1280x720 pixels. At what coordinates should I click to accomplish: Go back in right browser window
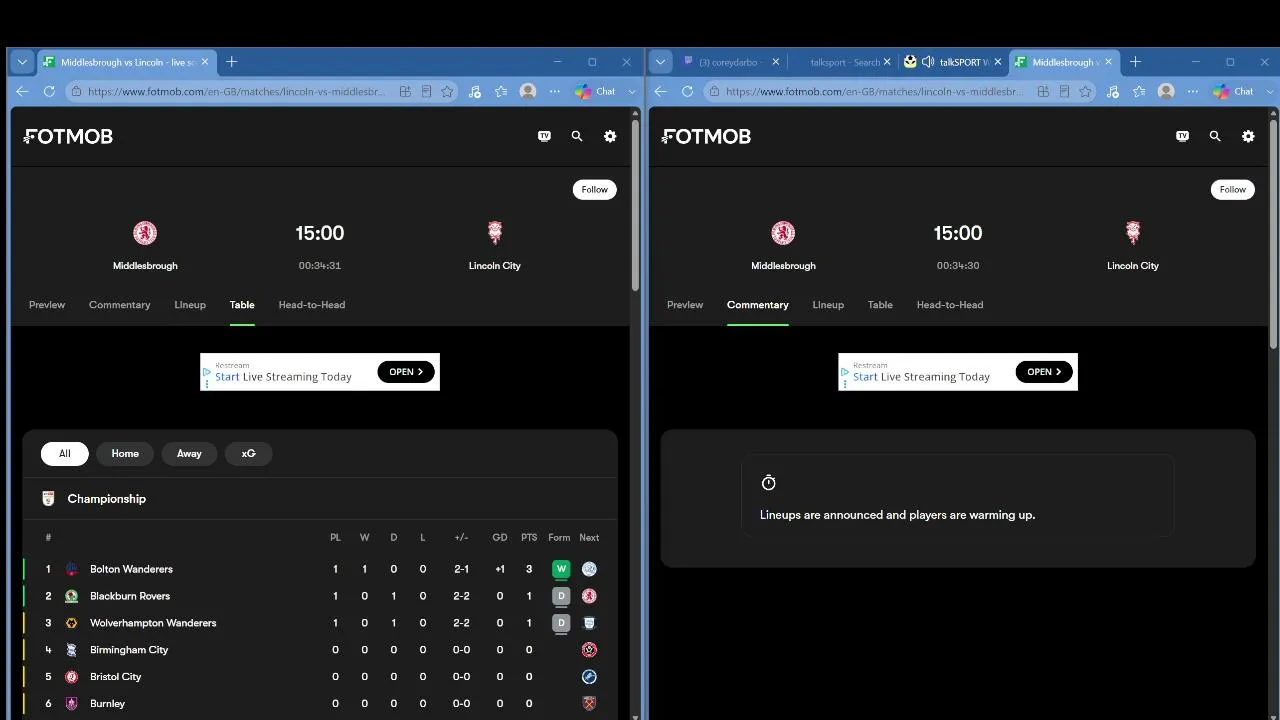click(660, 91)
